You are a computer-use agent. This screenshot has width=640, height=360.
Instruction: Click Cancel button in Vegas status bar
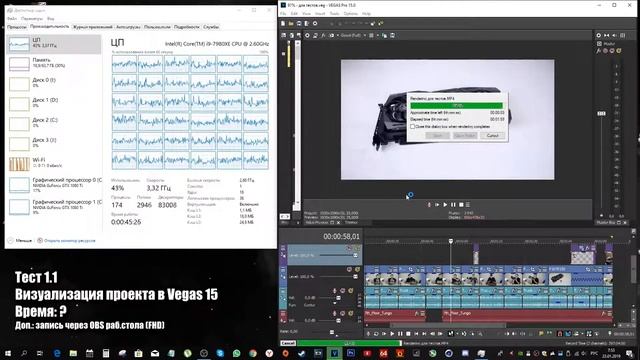pyautogui.click(x=288, y=343)
